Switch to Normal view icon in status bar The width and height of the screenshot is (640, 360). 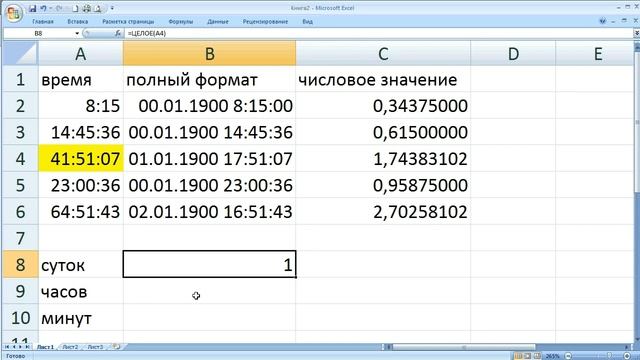(518, 356)
